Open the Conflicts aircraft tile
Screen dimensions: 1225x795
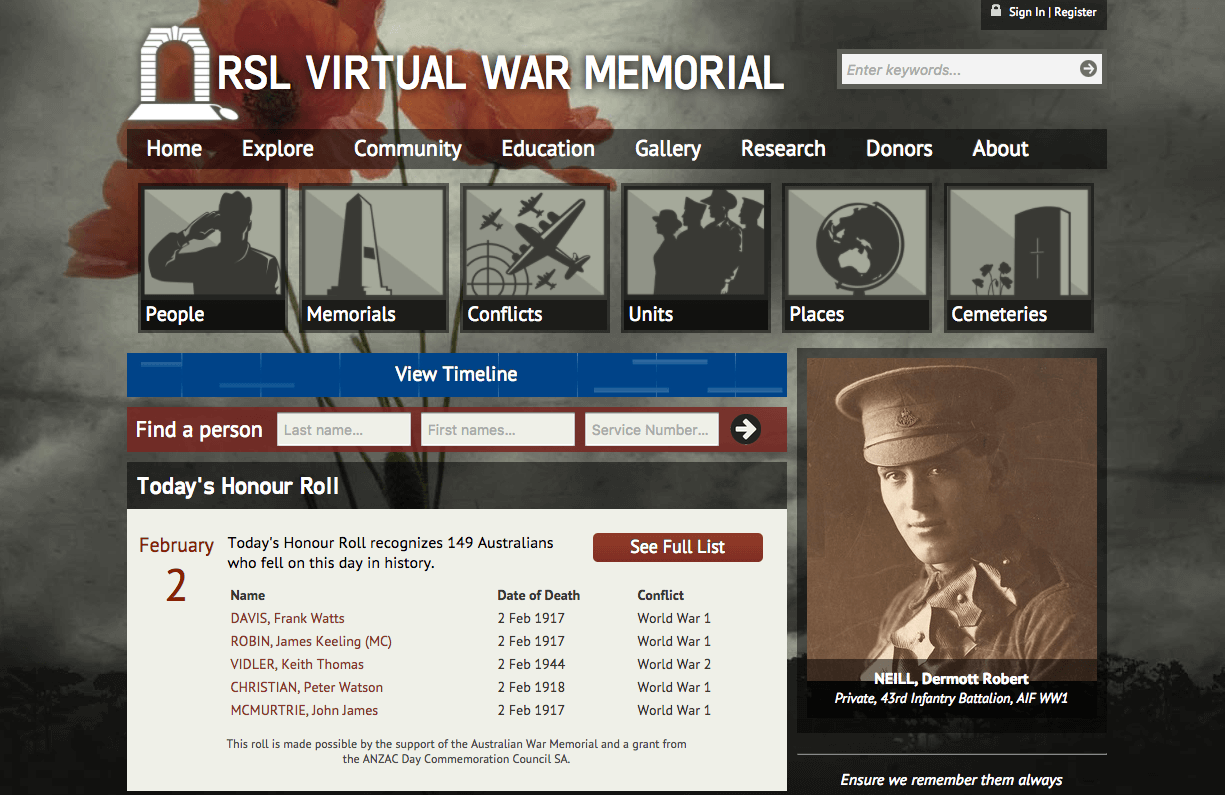[535, 258]
